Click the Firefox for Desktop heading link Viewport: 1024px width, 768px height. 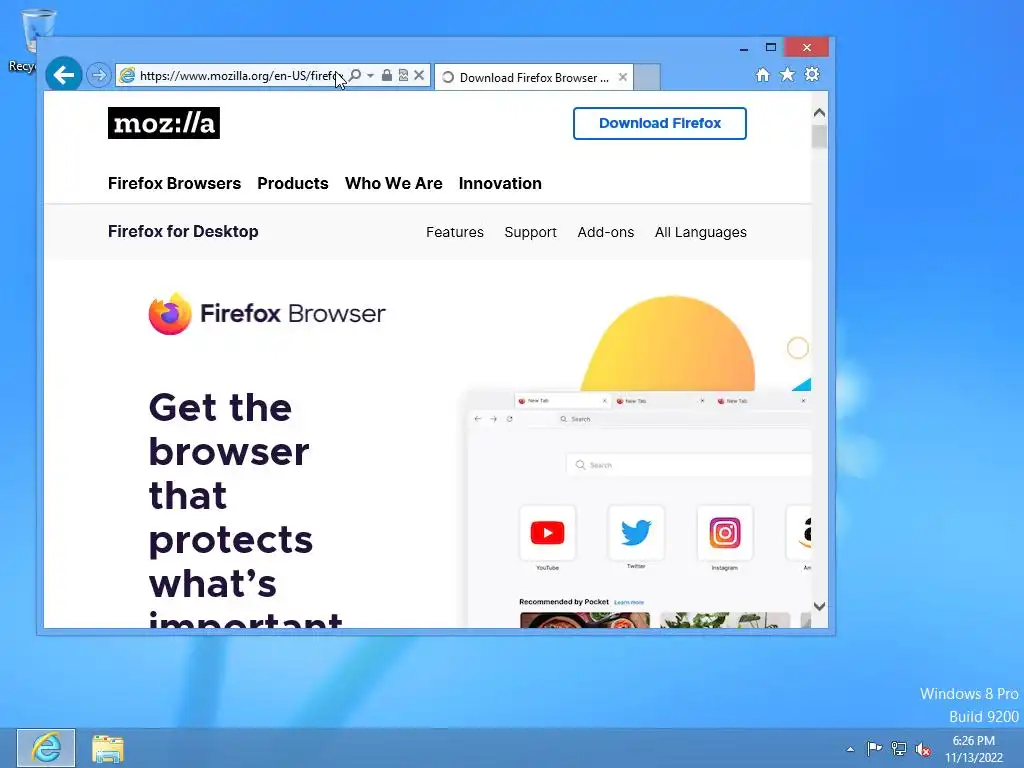tap(183, 232)
